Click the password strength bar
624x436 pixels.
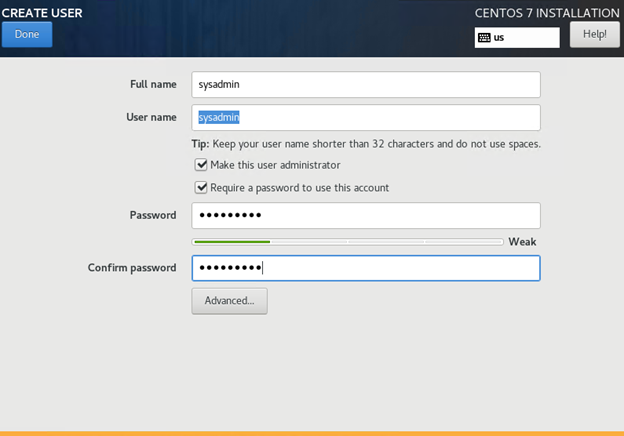click(347, 241)
